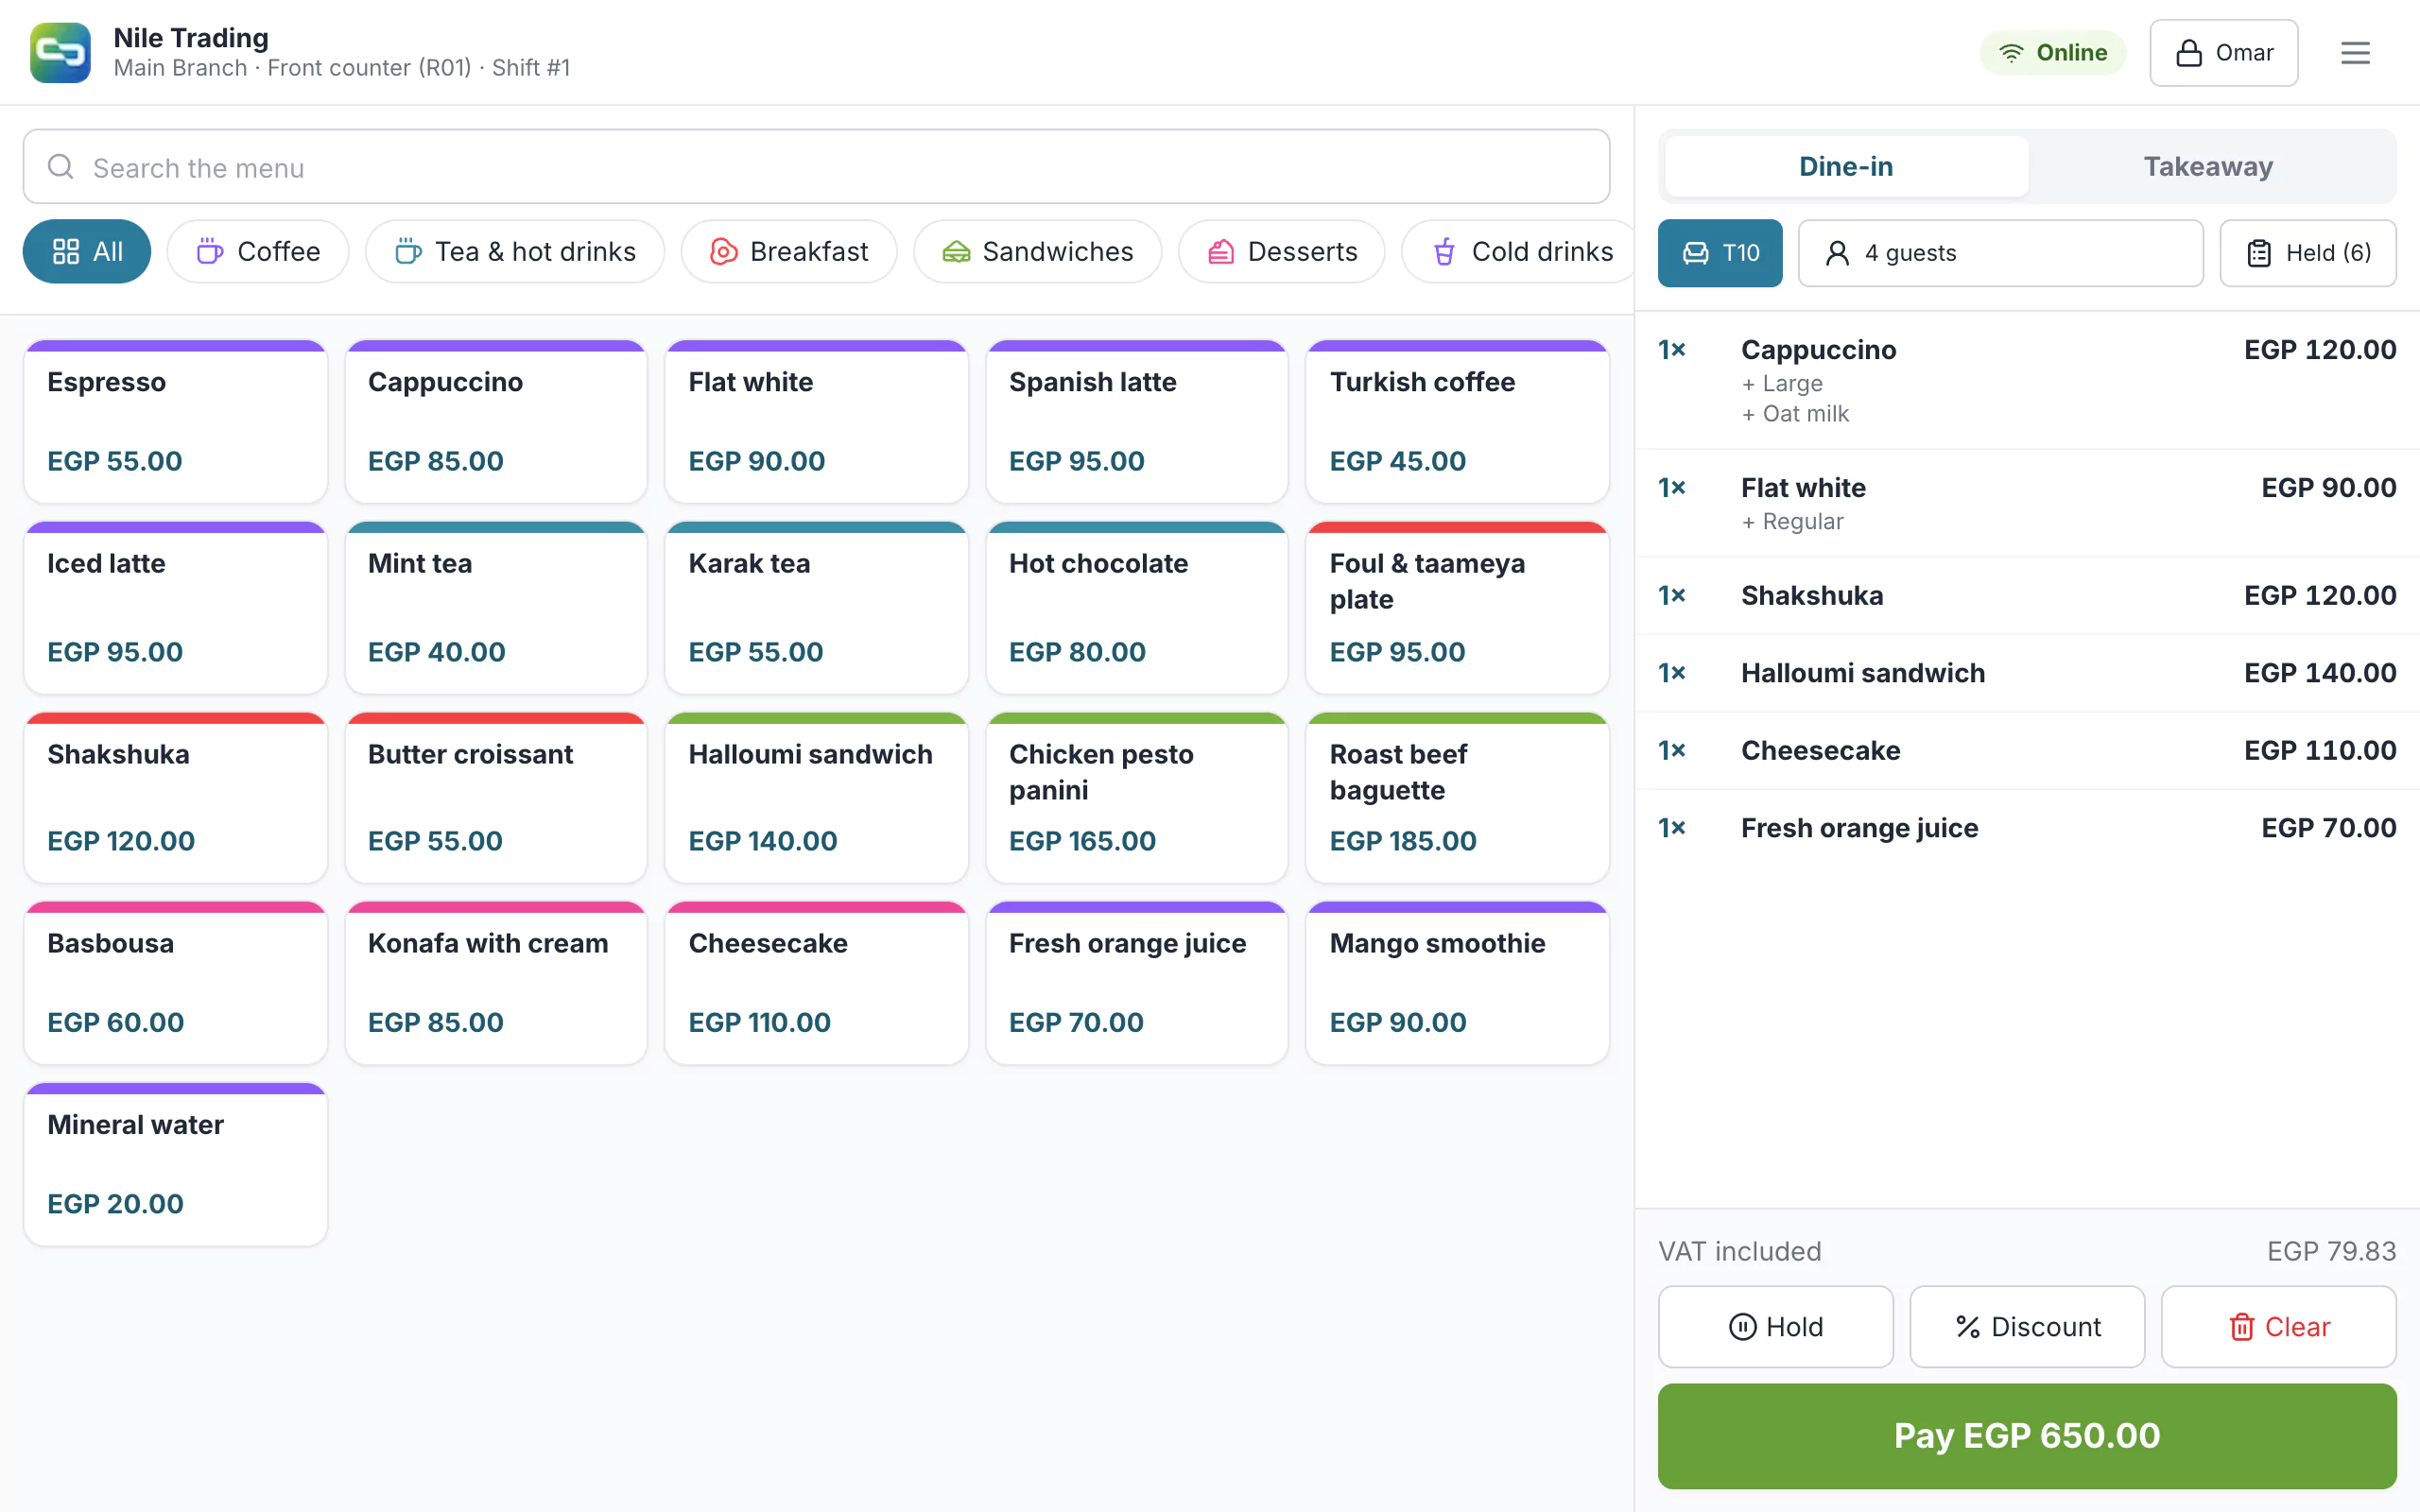This screenshot has width=2420, height=1512.
Task: Add Roast beef baguette
Action: coord(1457,797)
